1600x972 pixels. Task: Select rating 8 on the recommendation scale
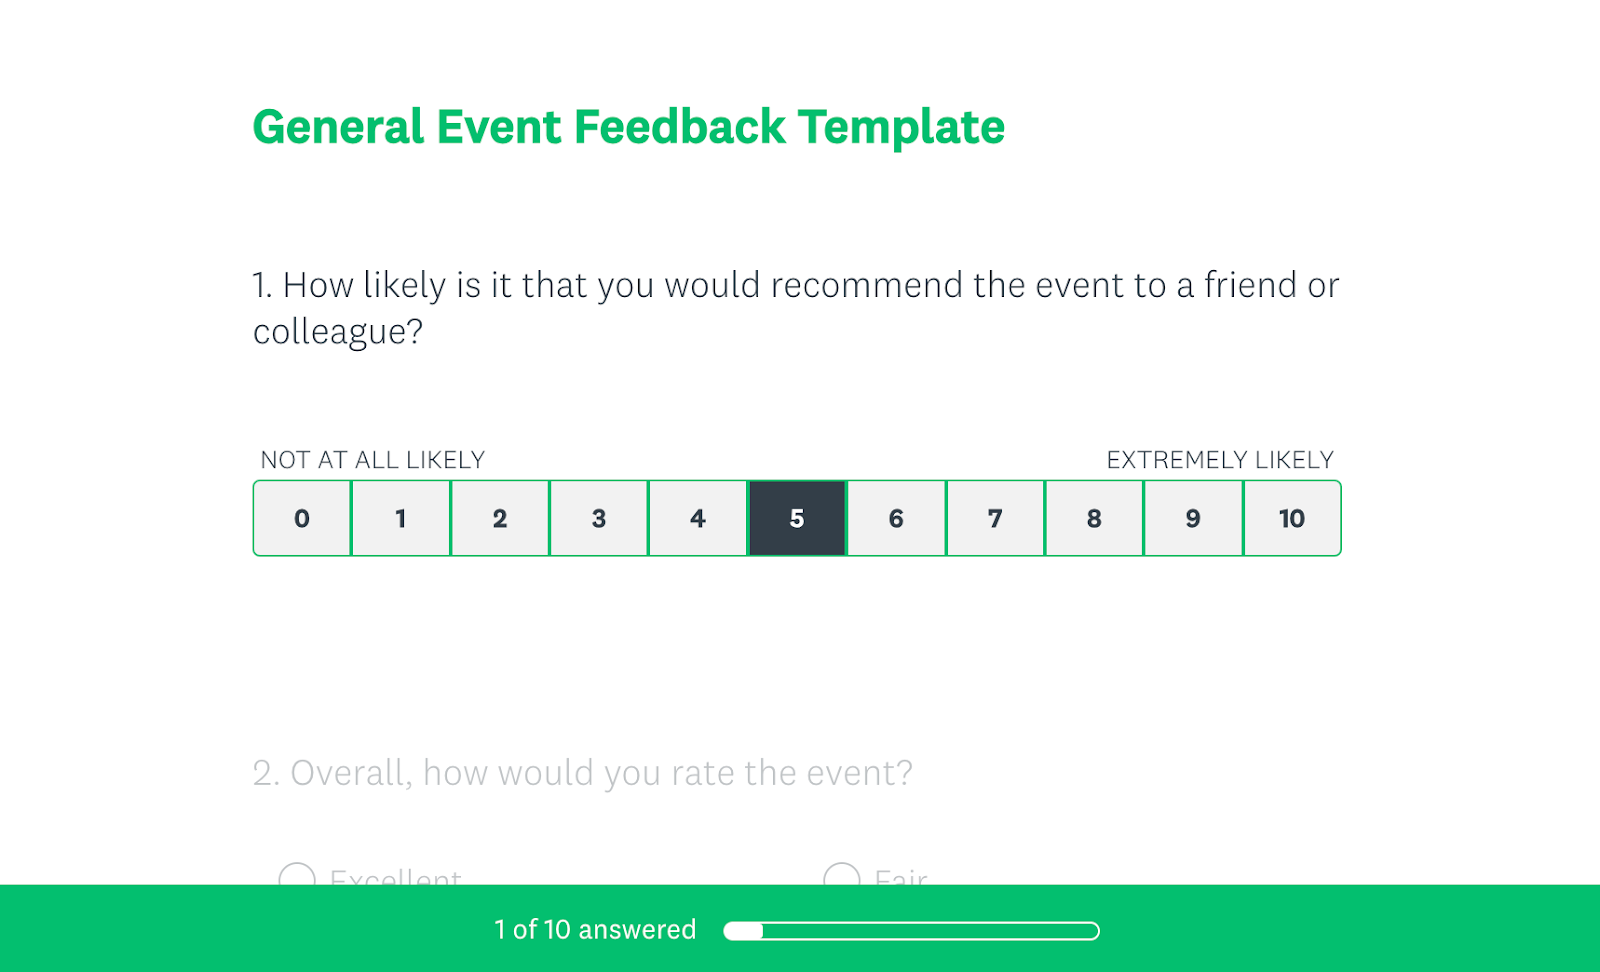(x=1094, y=518)
